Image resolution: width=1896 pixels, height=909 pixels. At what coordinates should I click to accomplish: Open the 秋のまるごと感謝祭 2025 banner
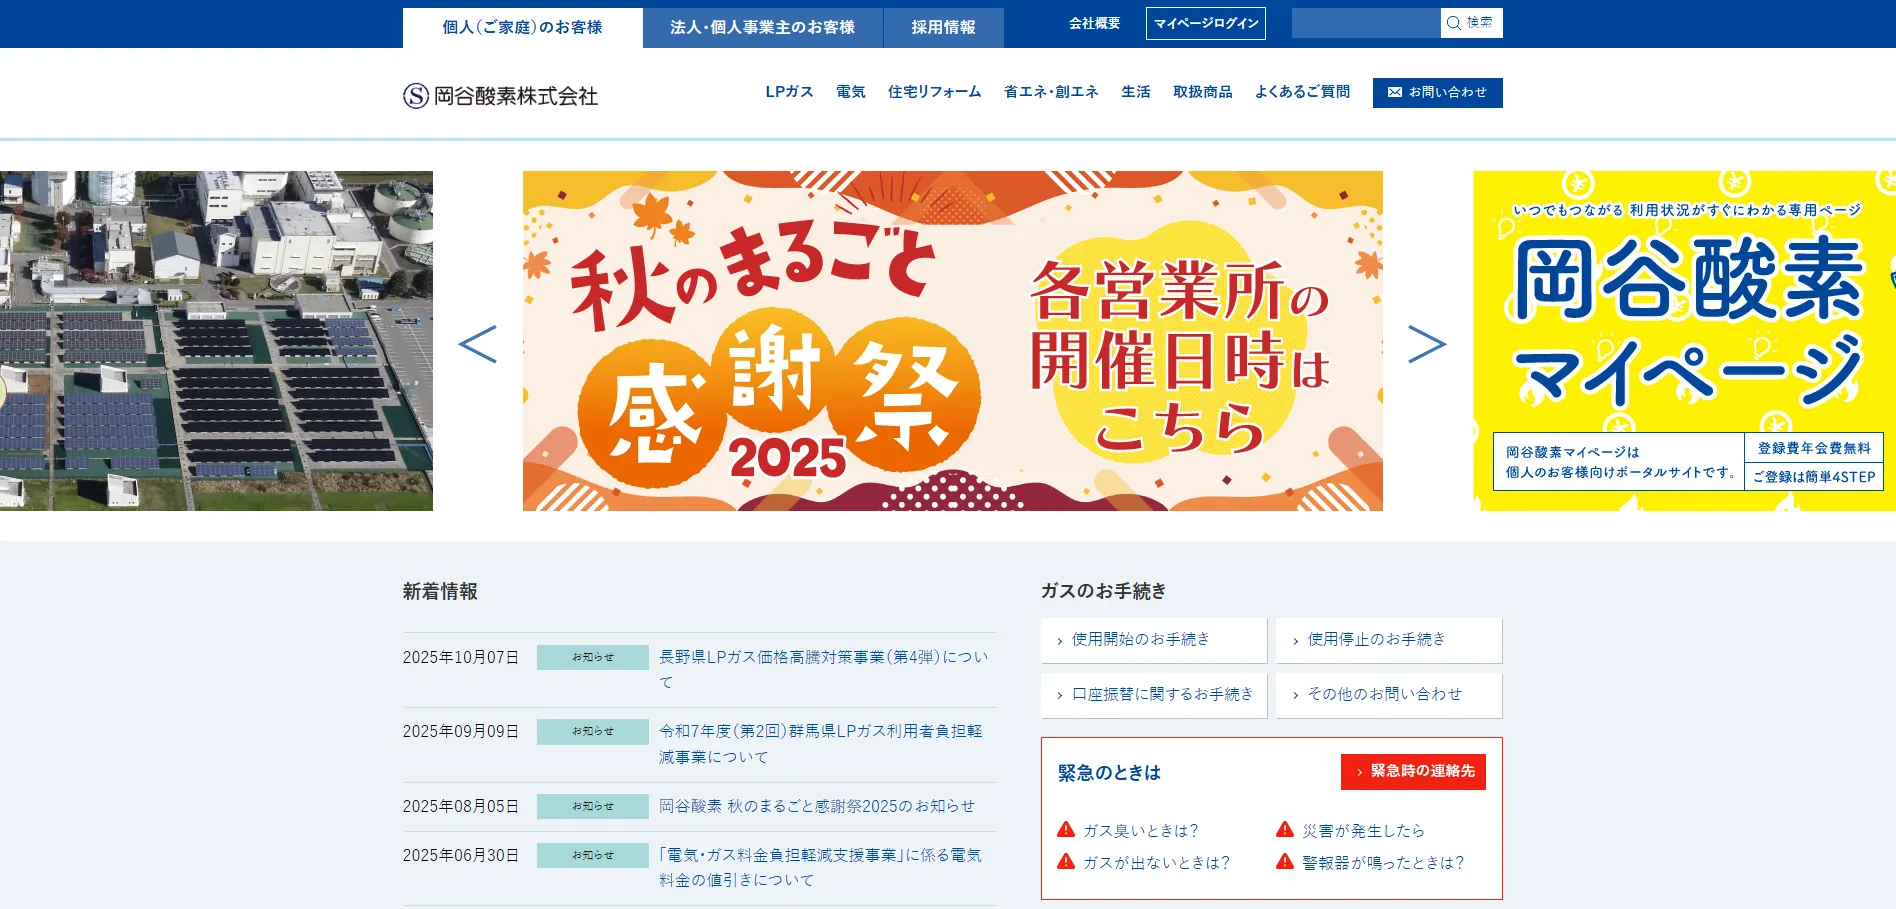(952, 341)
